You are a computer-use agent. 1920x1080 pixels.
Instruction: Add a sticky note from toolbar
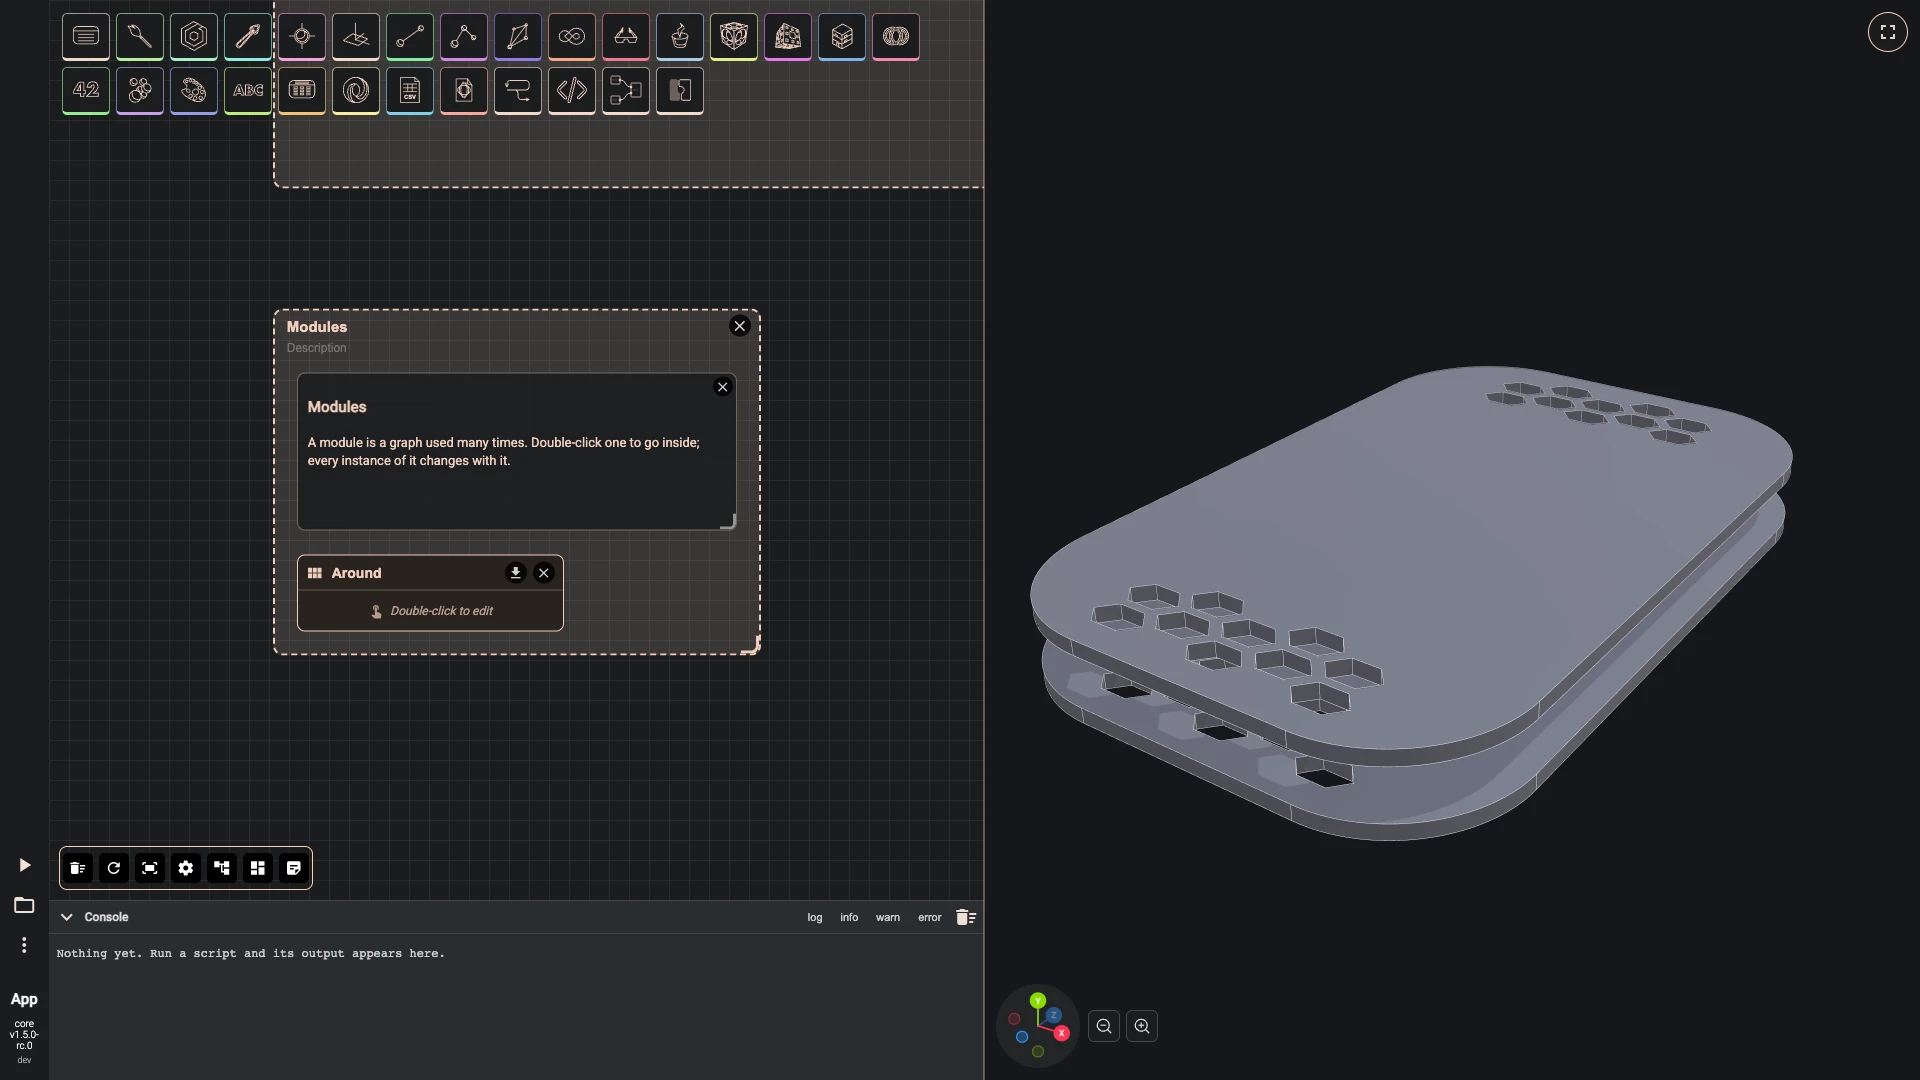pos(294,868)
